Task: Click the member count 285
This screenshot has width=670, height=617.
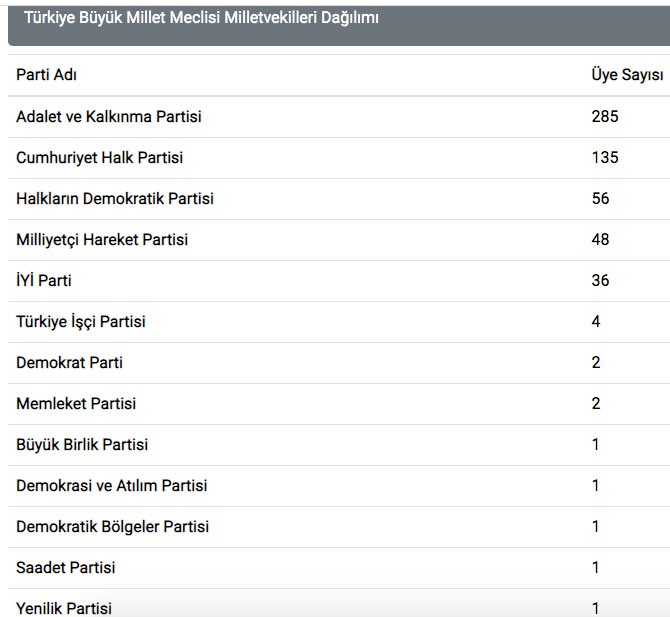Action: [x=605, y=117]
